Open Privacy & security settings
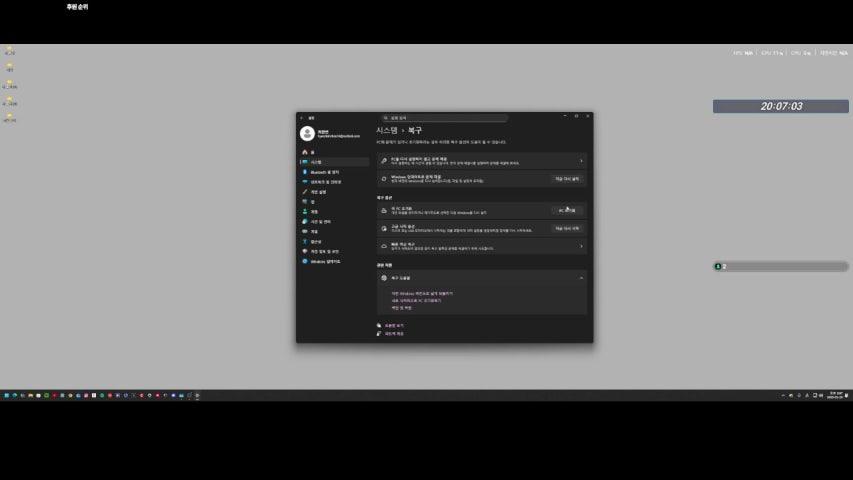 pos(334,251)
